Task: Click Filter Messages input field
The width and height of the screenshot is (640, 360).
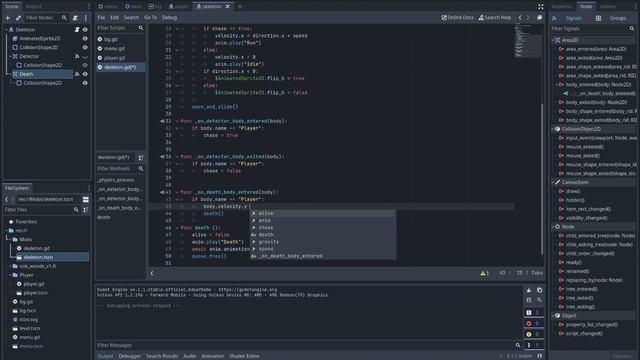Action: (x=309, y=345)
